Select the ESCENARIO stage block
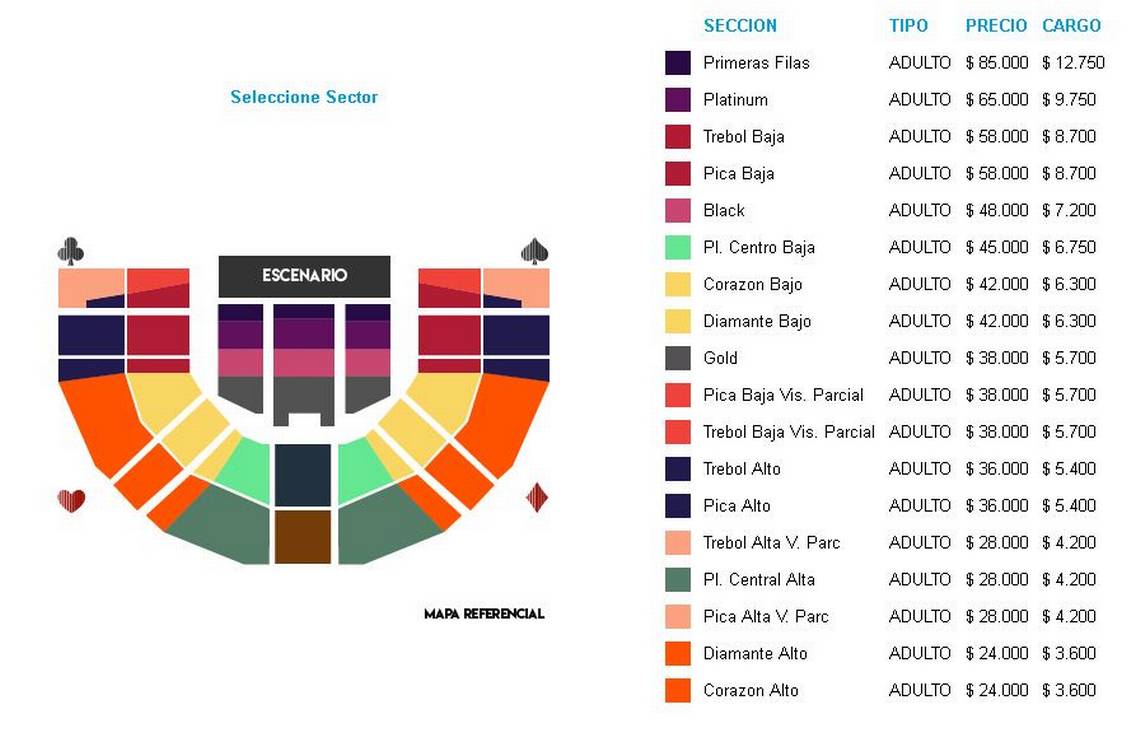Screen dimensions: 1140x746 [305, 276]
